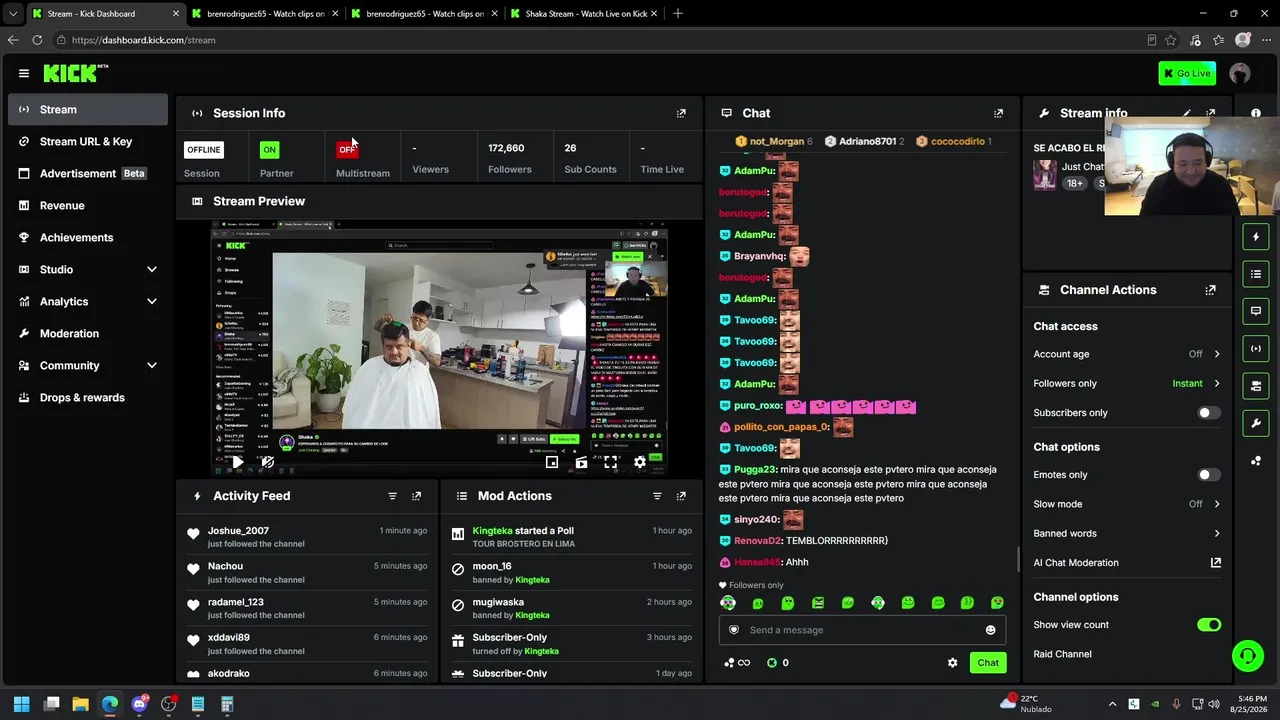
Task: Toggle the Multistream OFF badge
Action: [x=347, y=150]
